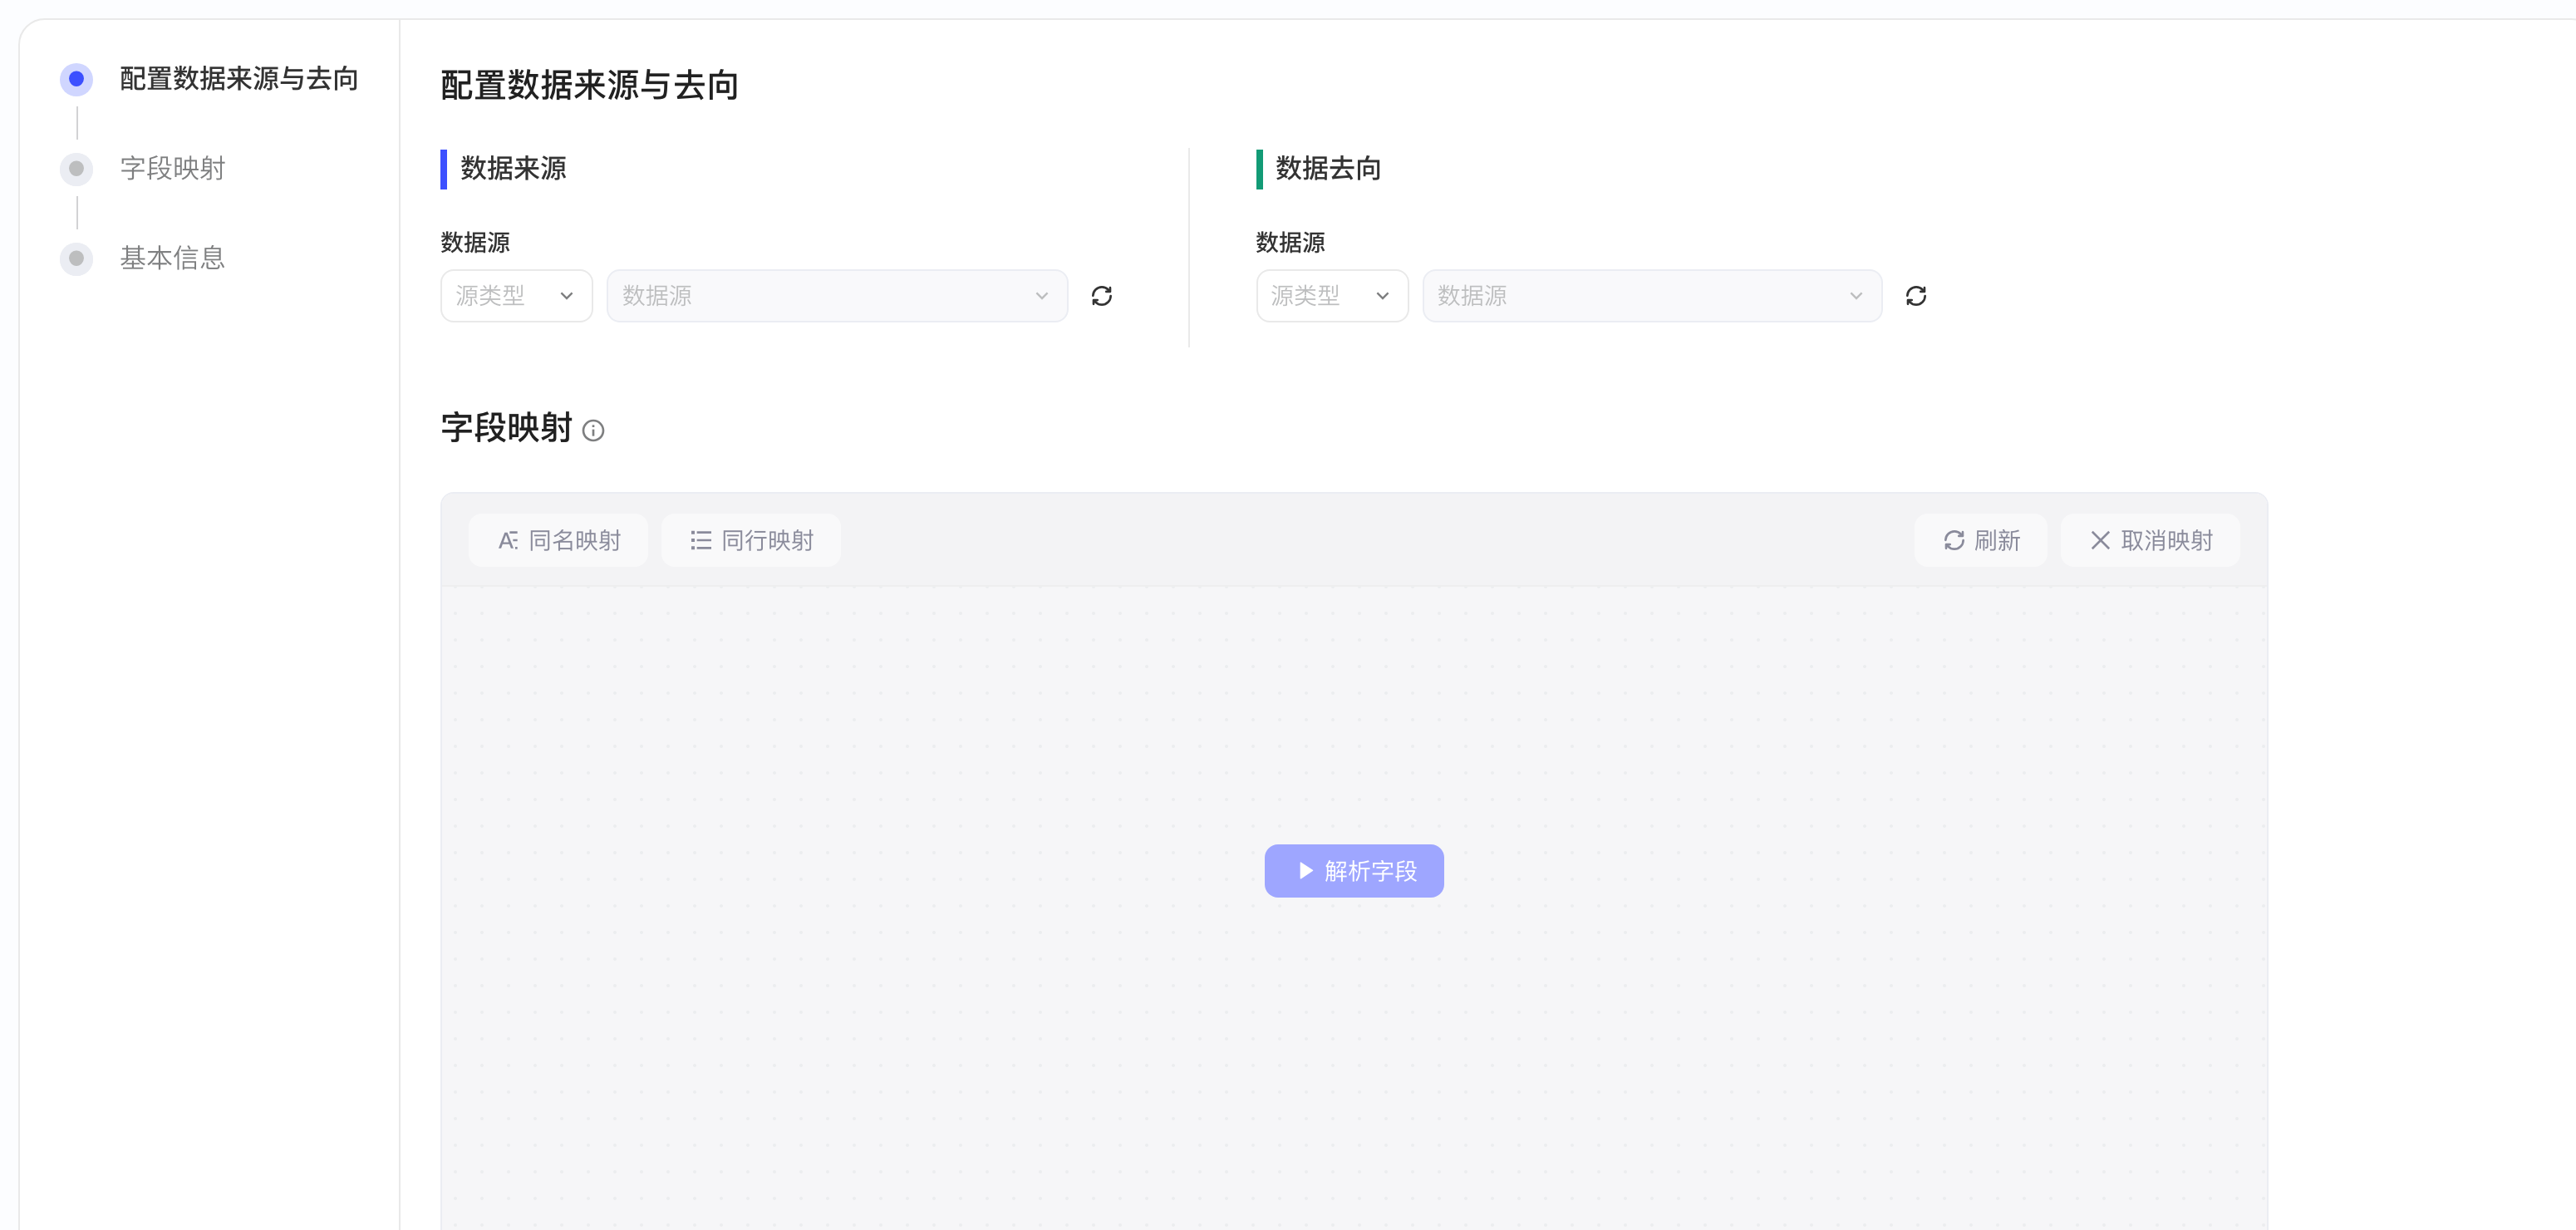Open the 源类型 dropdown under 数据去向
This screenshot has width=2576, height=1230.
point(1331,296)
